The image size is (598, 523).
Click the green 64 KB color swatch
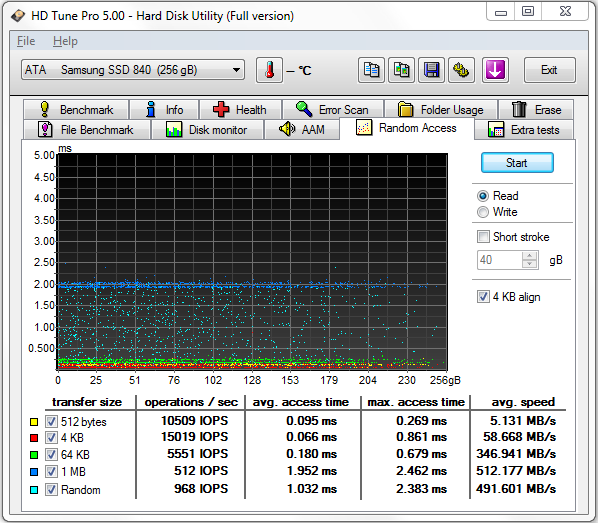[34, 455]
